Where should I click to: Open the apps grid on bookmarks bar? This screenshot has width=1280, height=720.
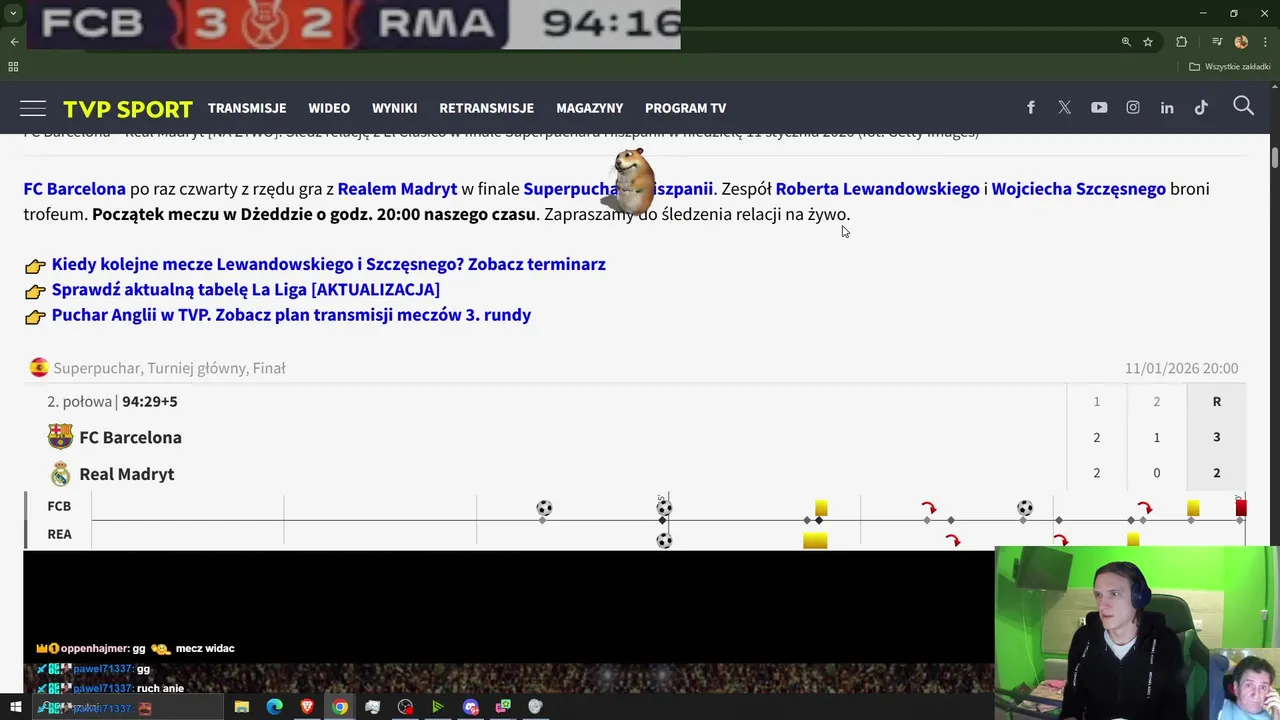pyautogui.click(x=13, y=67)
